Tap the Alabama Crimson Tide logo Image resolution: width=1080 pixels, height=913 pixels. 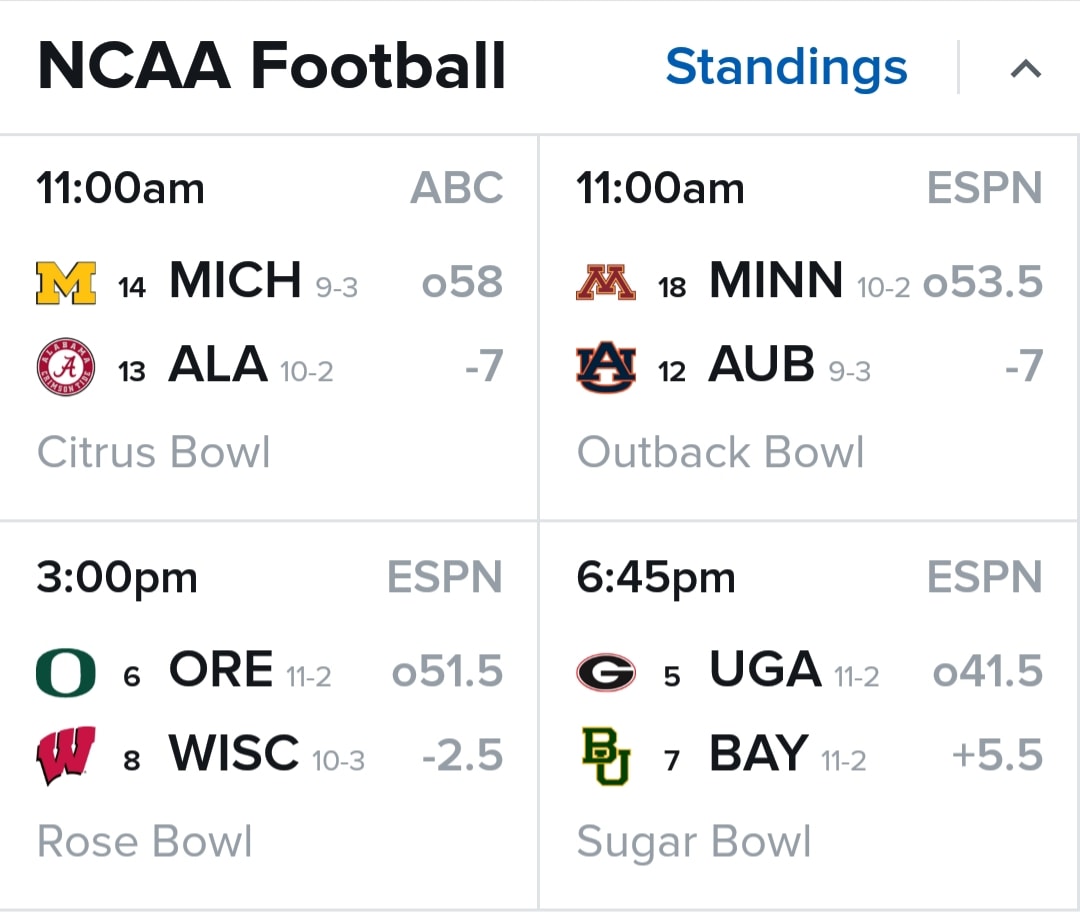click(65, 367)
